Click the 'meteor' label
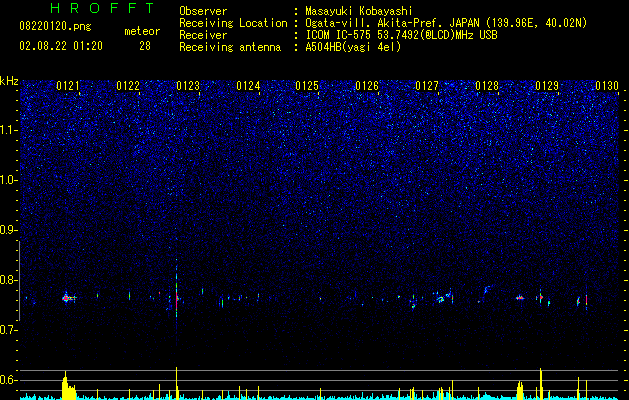This screenshot has width=629, height=400. (x=142, y=31)
